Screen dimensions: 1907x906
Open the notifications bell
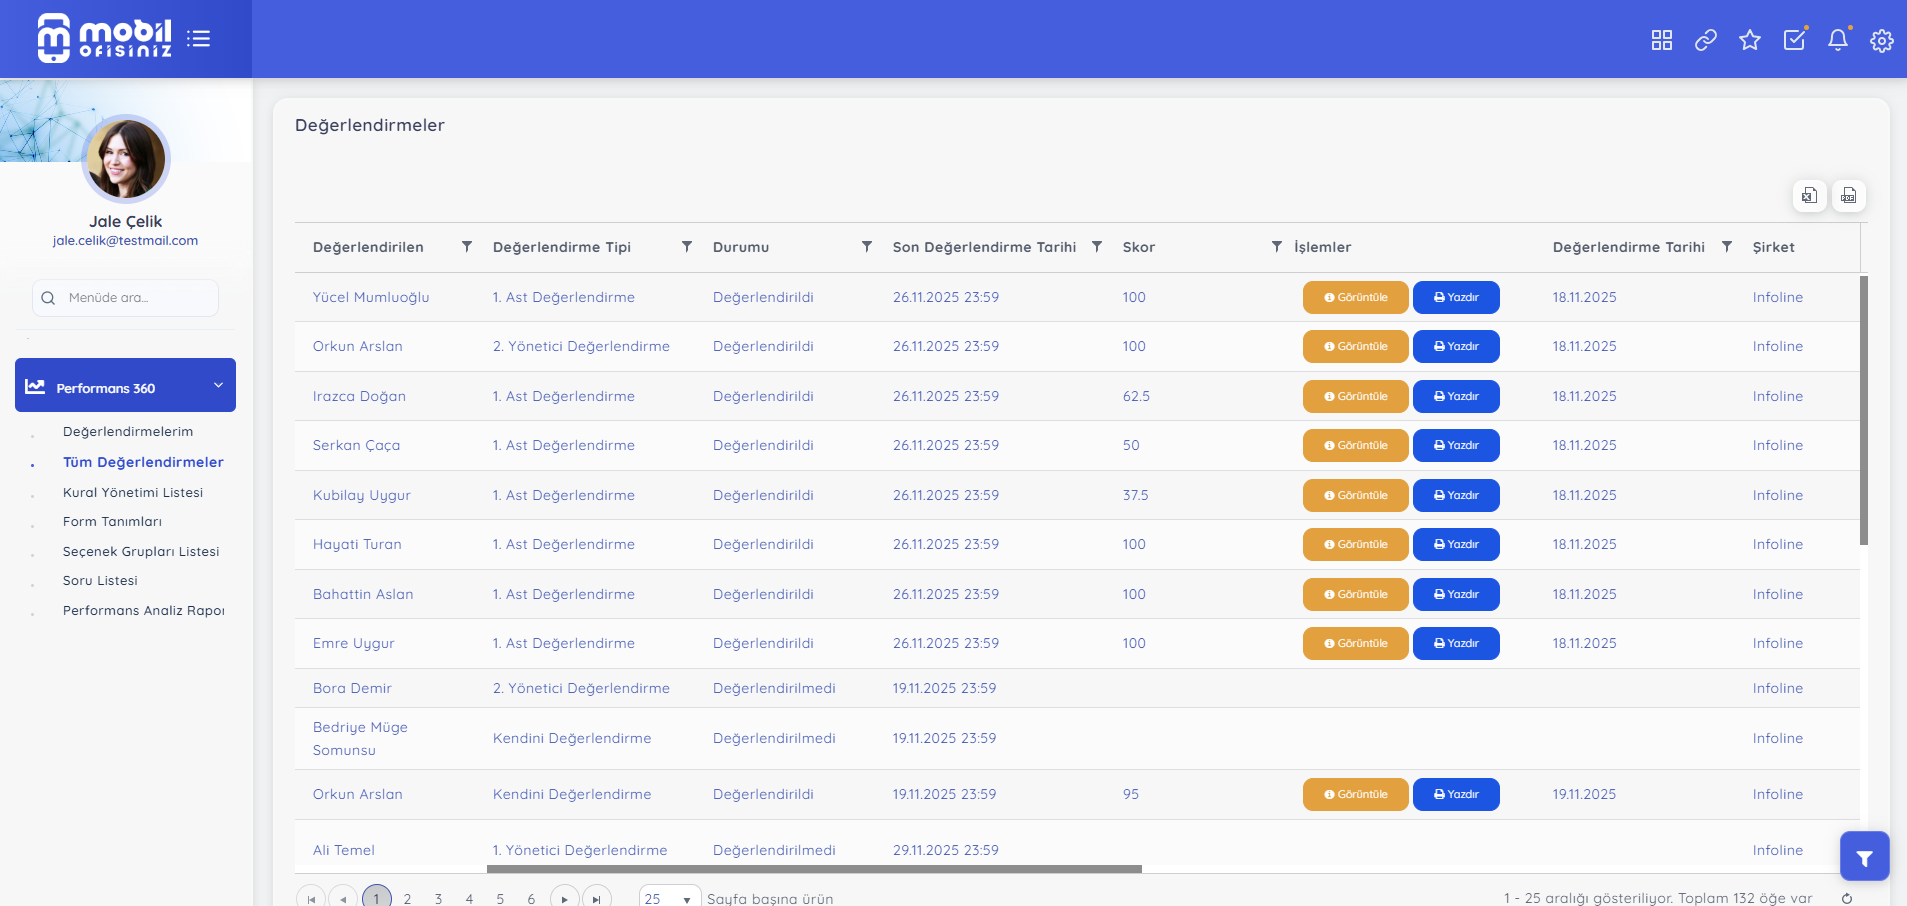1837,40
